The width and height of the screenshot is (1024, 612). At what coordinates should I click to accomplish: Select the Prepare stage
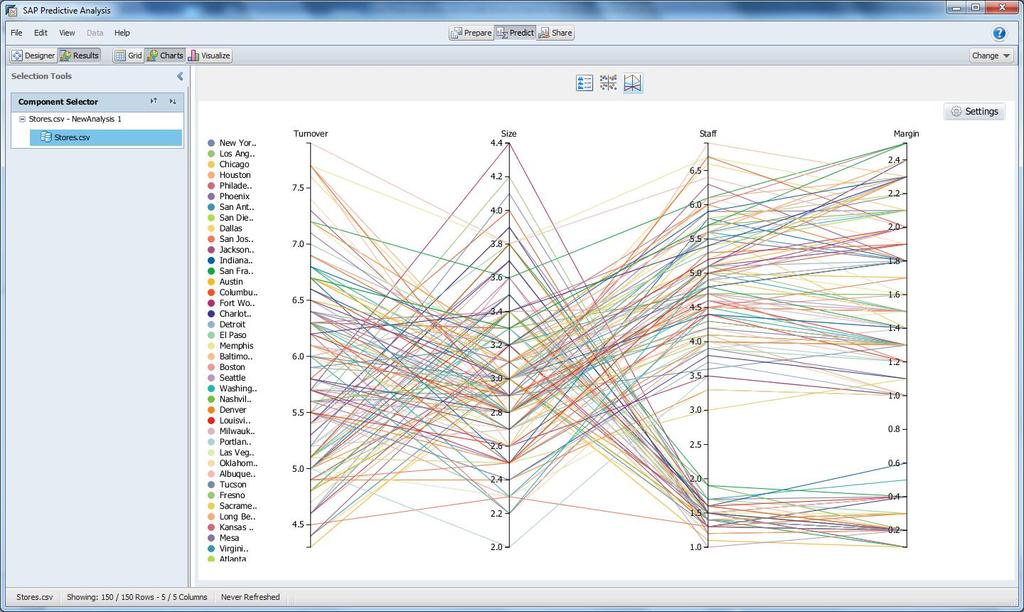click(x=471, y=33)
